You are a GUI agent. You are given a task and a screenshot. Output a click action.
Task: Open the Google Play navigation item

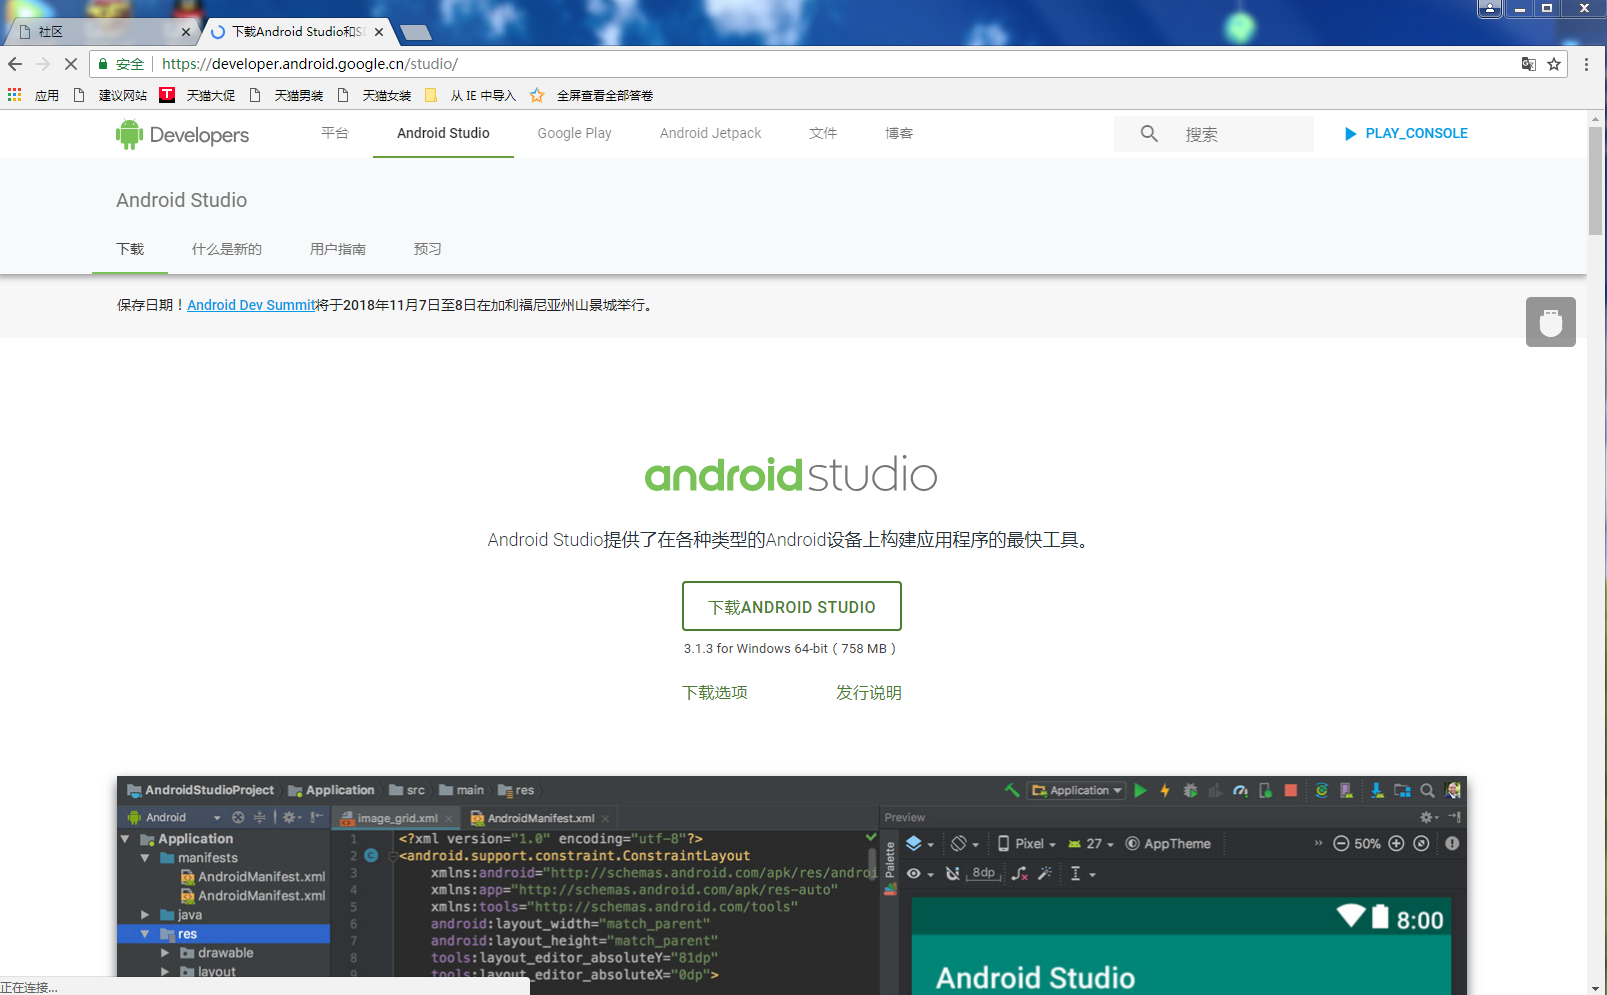tap(574, 133)
